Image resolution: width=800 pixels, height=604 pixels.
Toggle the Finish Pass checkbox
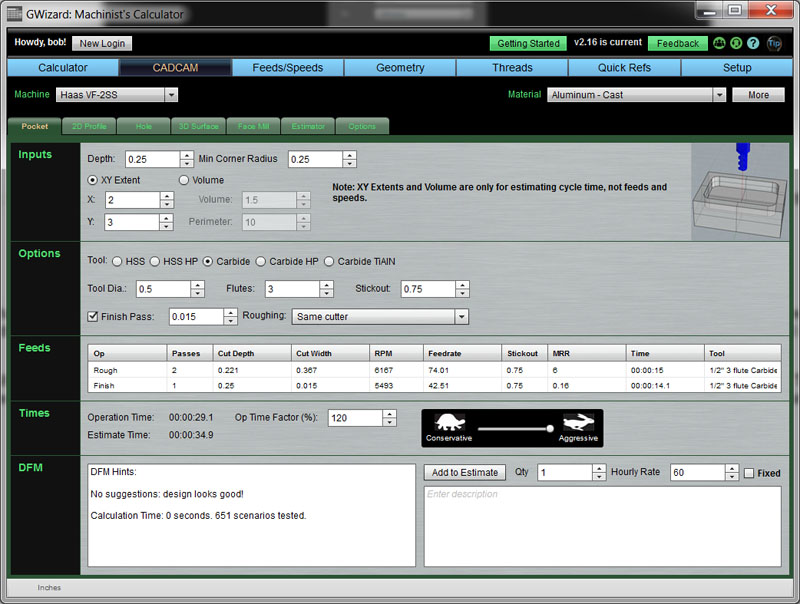[93, 316]
